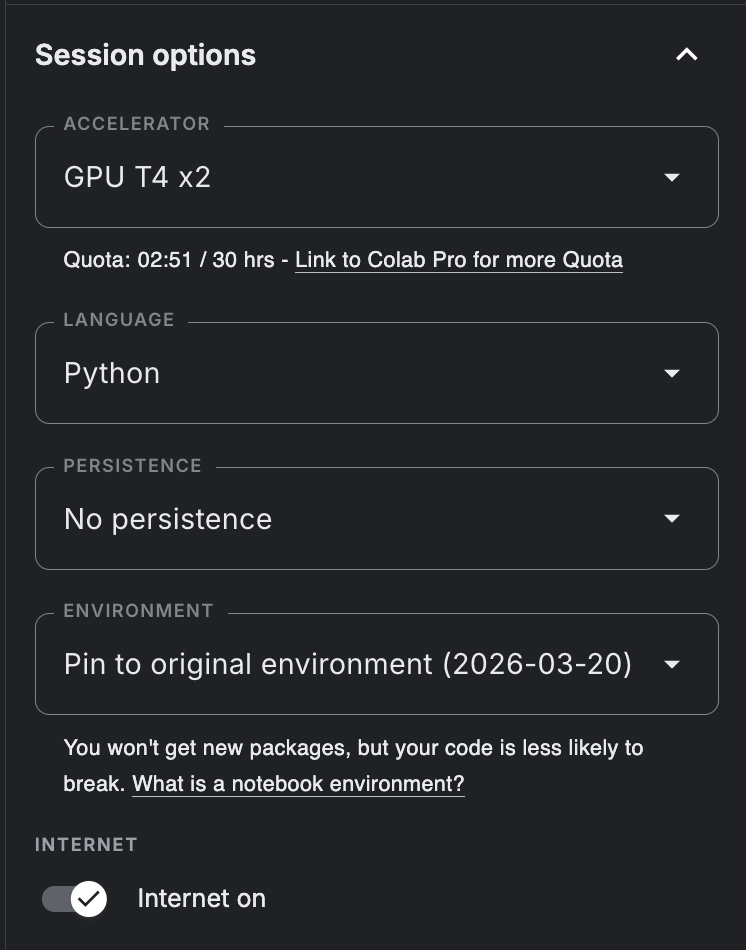Click the LANGUAGE field label
The width and height of the screenshot is (746, 950).
119,320
